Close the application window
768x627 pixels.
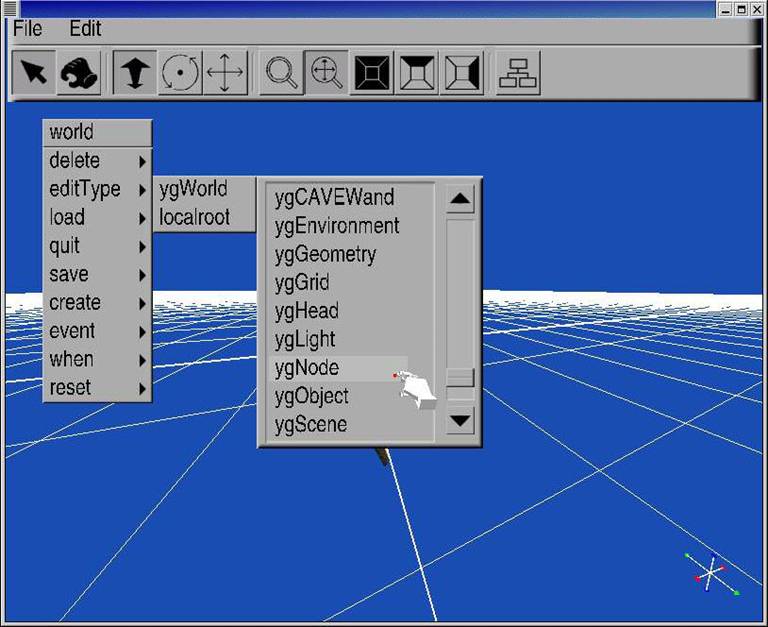tap(757, 9)
